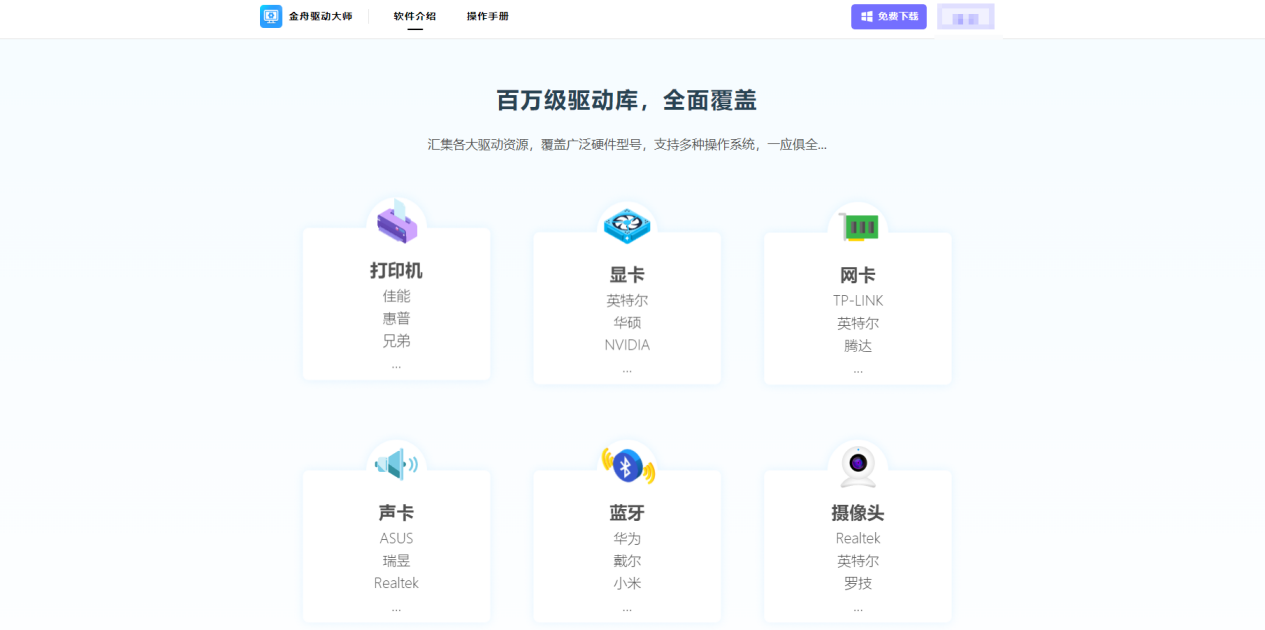Click the subtitle starting with 汇集各大驱动资源
The height and width of the screenshot is (630, 1265).
pyautogui.click(x=627, y=144)
